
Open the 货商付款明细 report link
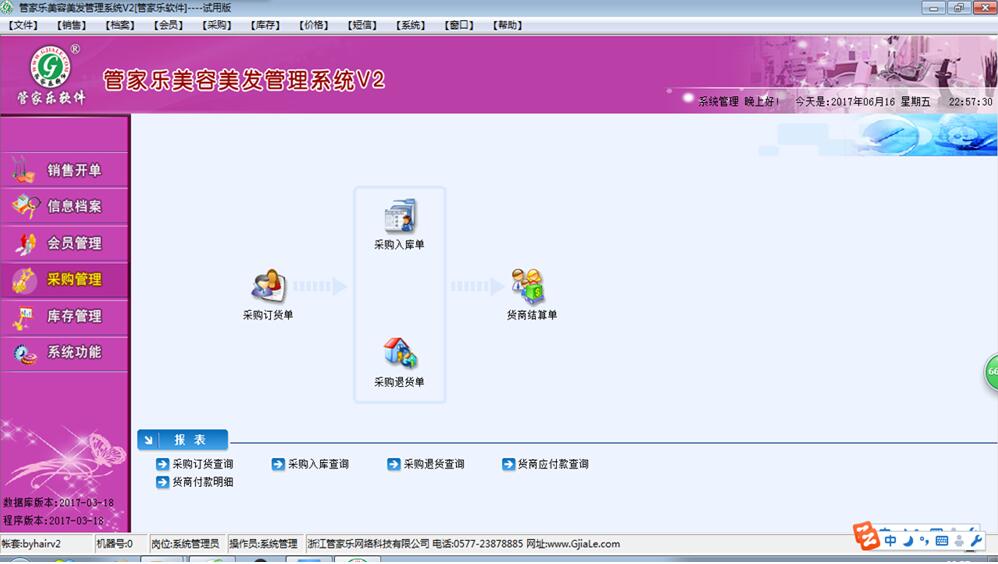pos(195,482)
